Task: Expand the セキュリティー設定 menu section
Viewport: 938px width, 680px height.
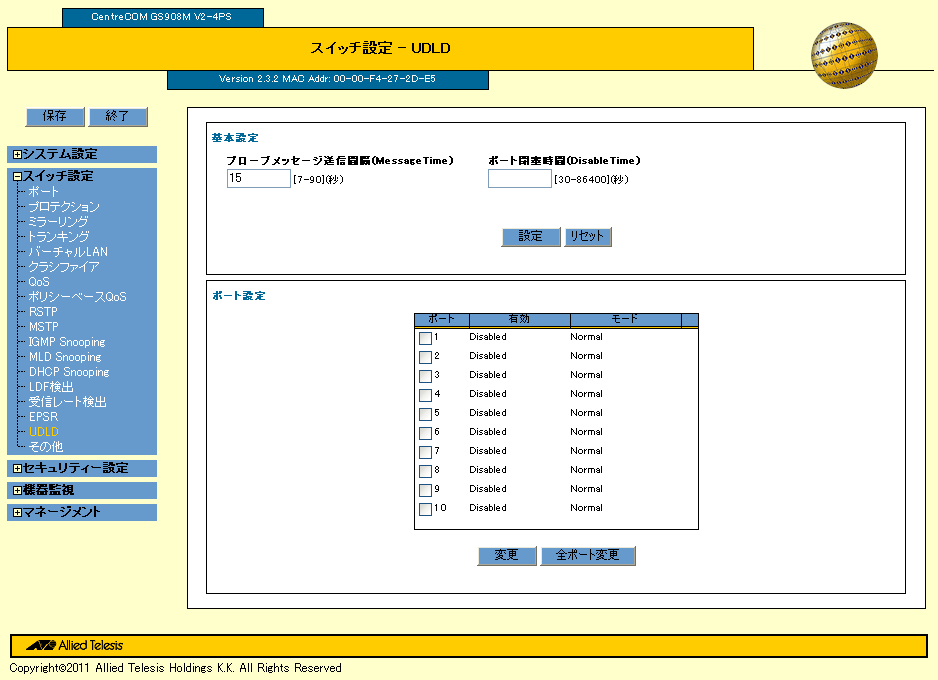Action: [x=17, y=469]
